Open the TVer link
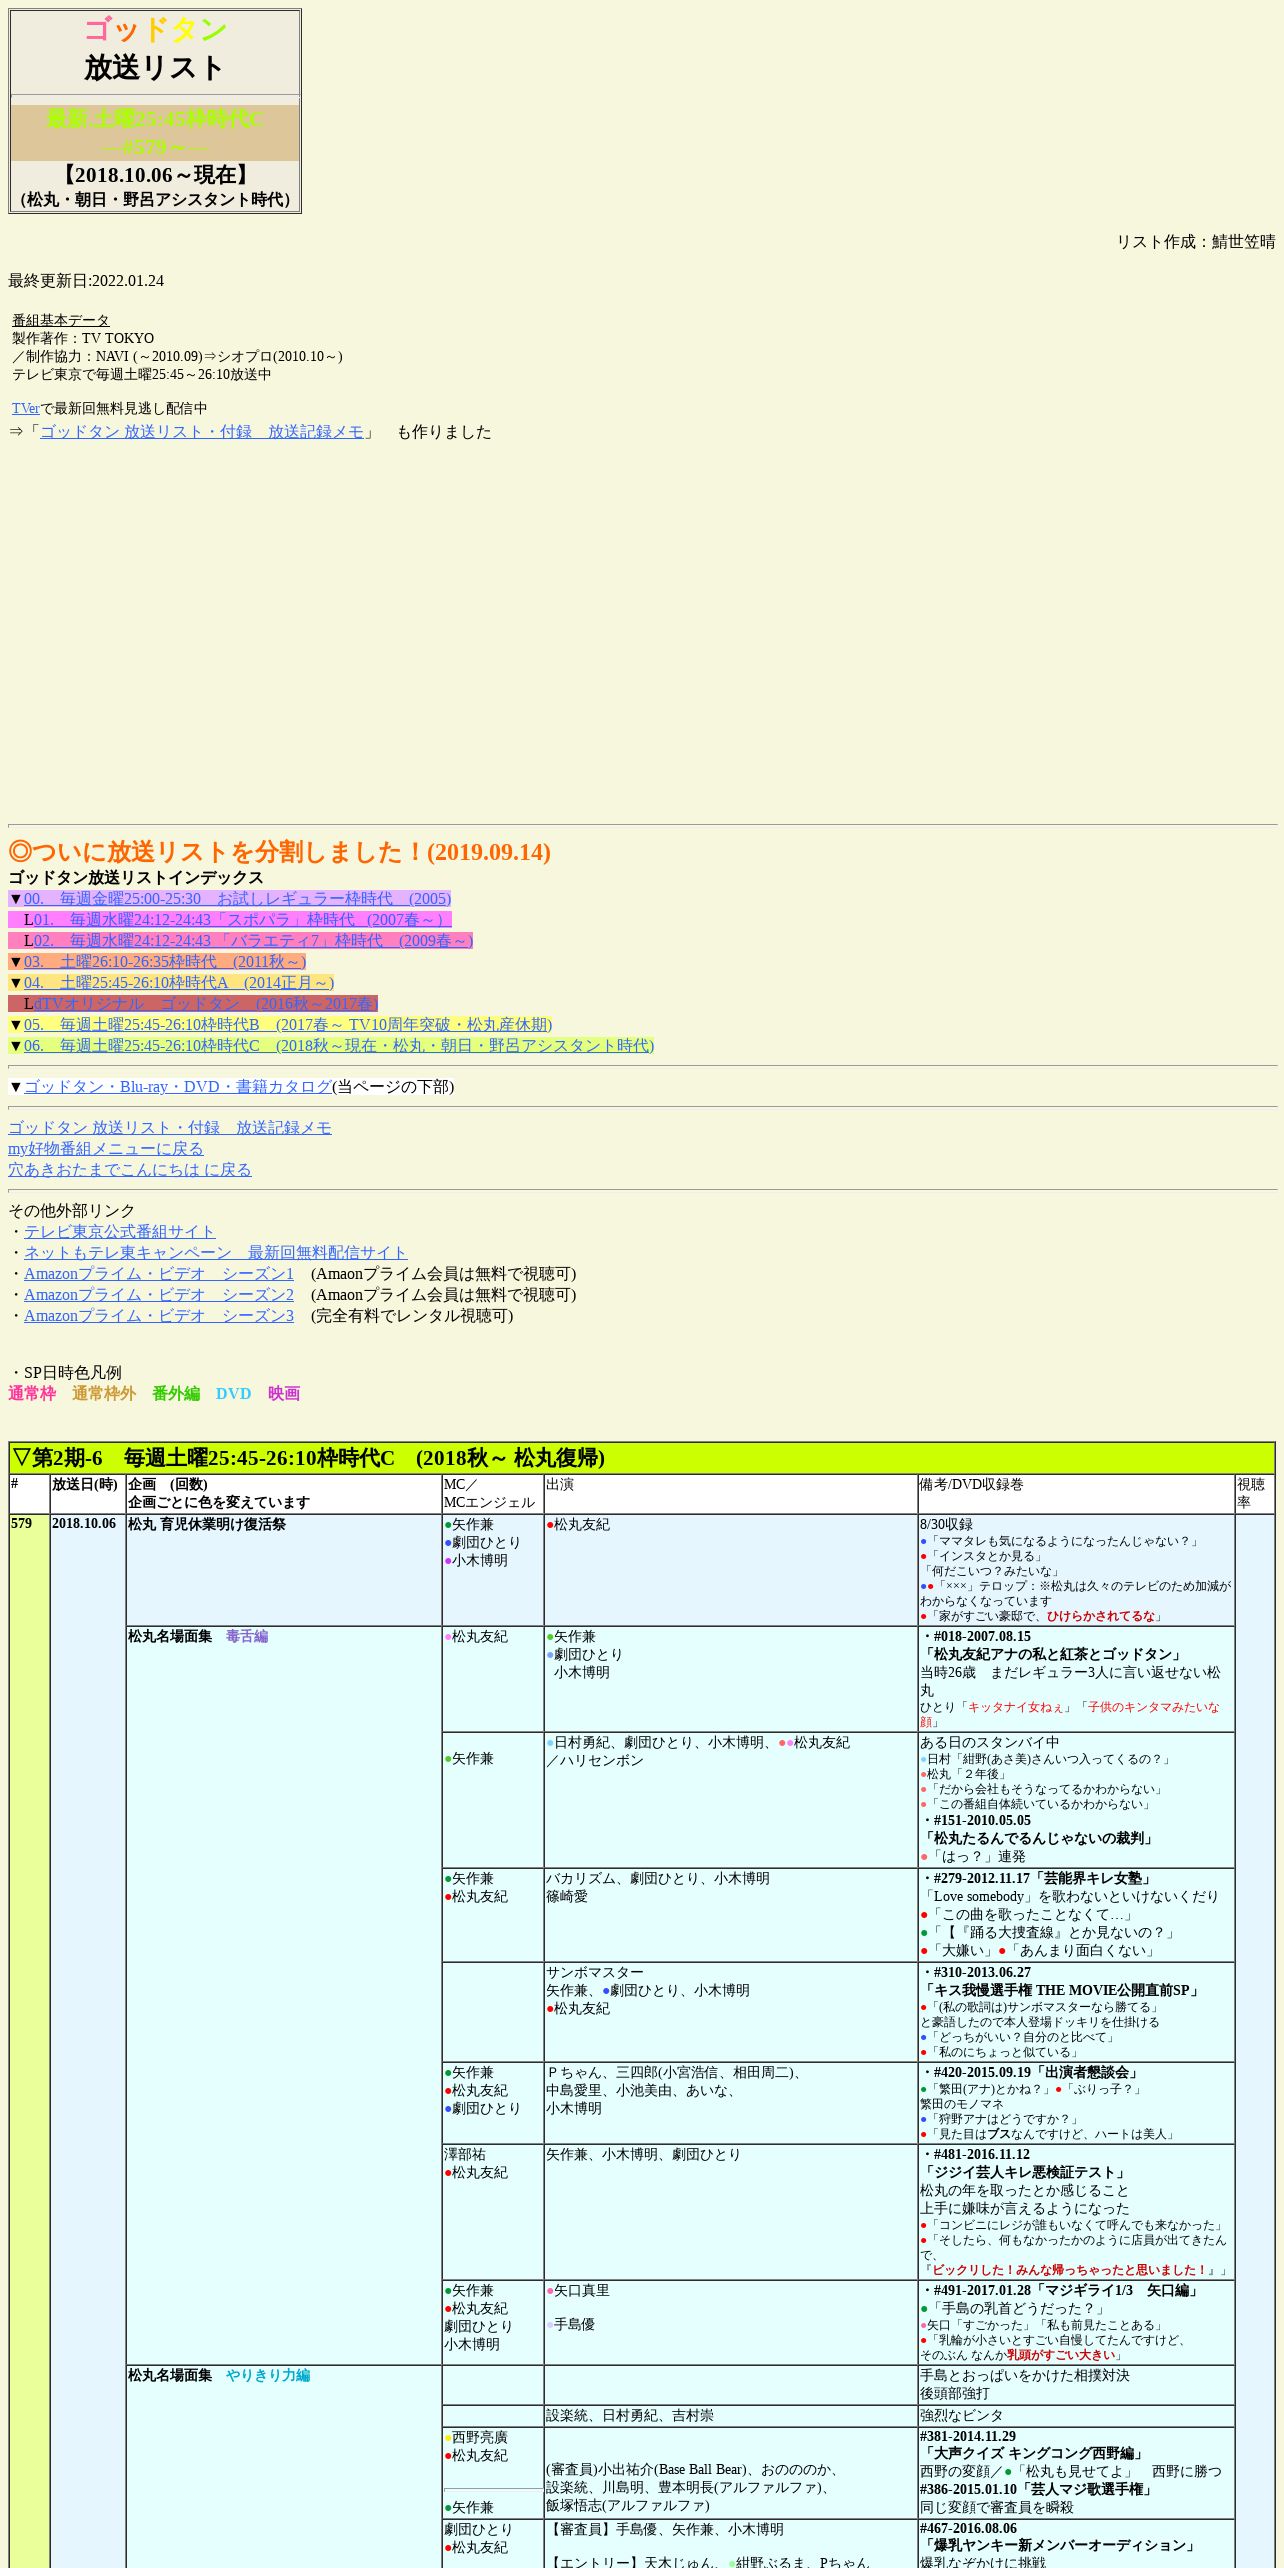 coord(25,408)
